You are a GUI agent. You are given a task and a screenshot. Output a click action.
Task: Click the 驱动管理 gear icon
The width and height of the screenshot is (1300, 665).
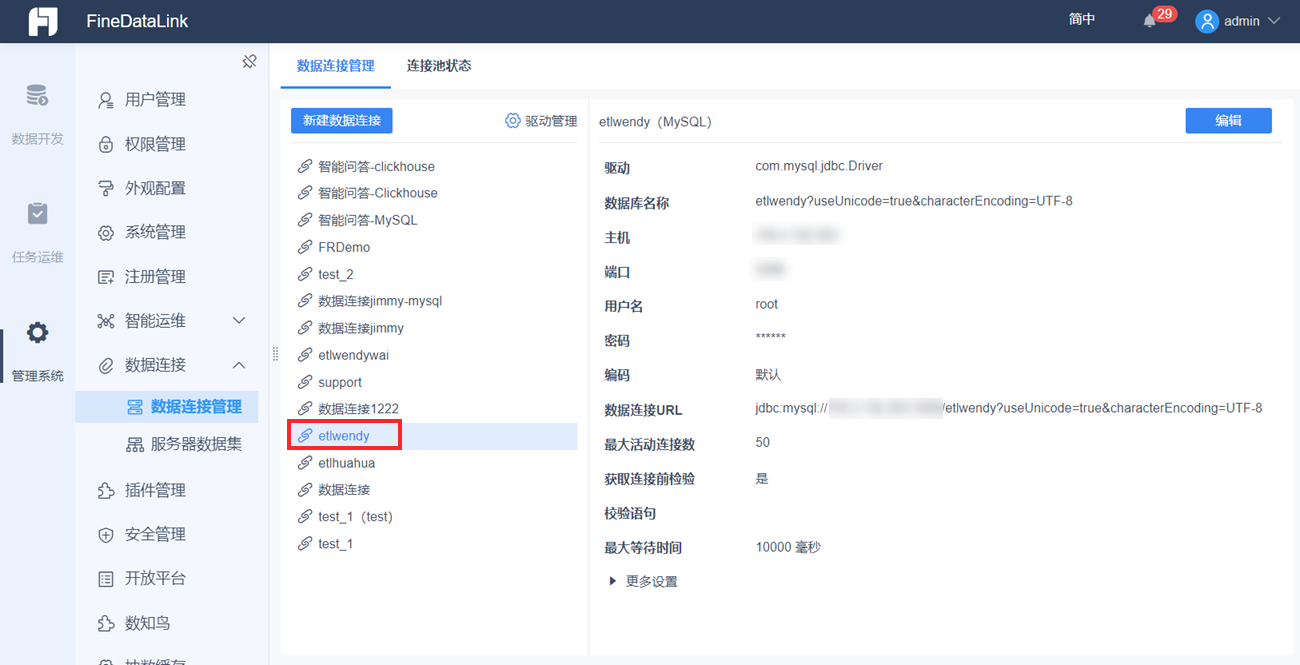[513, 120]
